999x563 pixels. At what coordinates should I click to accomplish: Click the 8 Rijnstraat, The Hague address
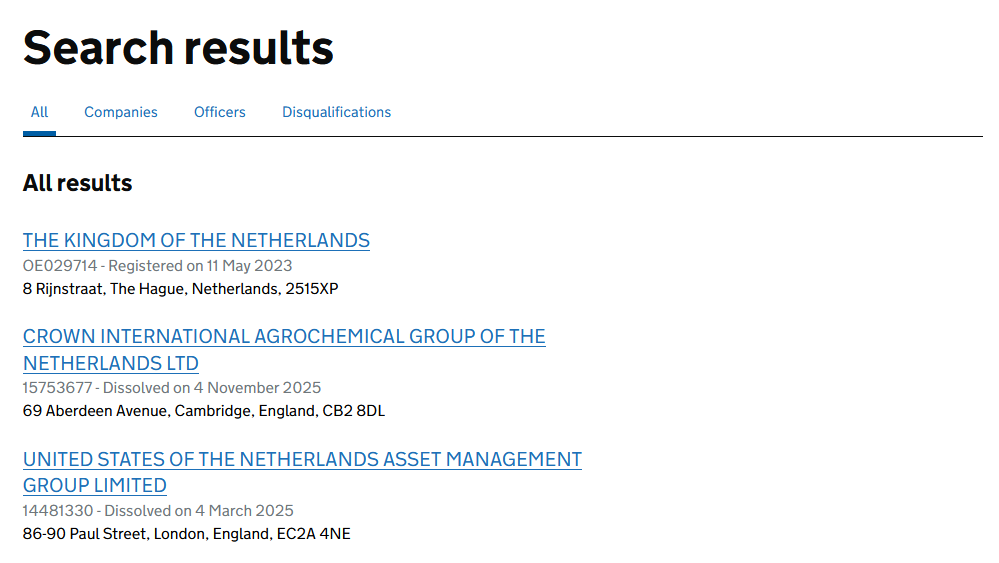click(x=181, y=289)
